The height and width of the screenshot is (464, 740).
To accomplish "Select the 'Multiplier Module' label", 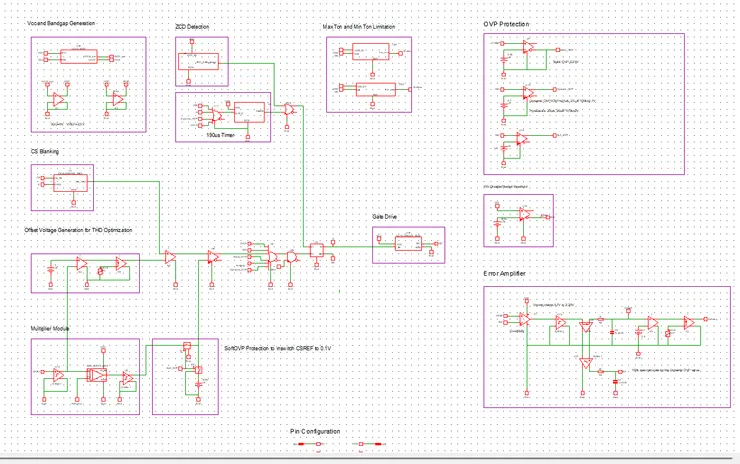I will pos(50,329).
